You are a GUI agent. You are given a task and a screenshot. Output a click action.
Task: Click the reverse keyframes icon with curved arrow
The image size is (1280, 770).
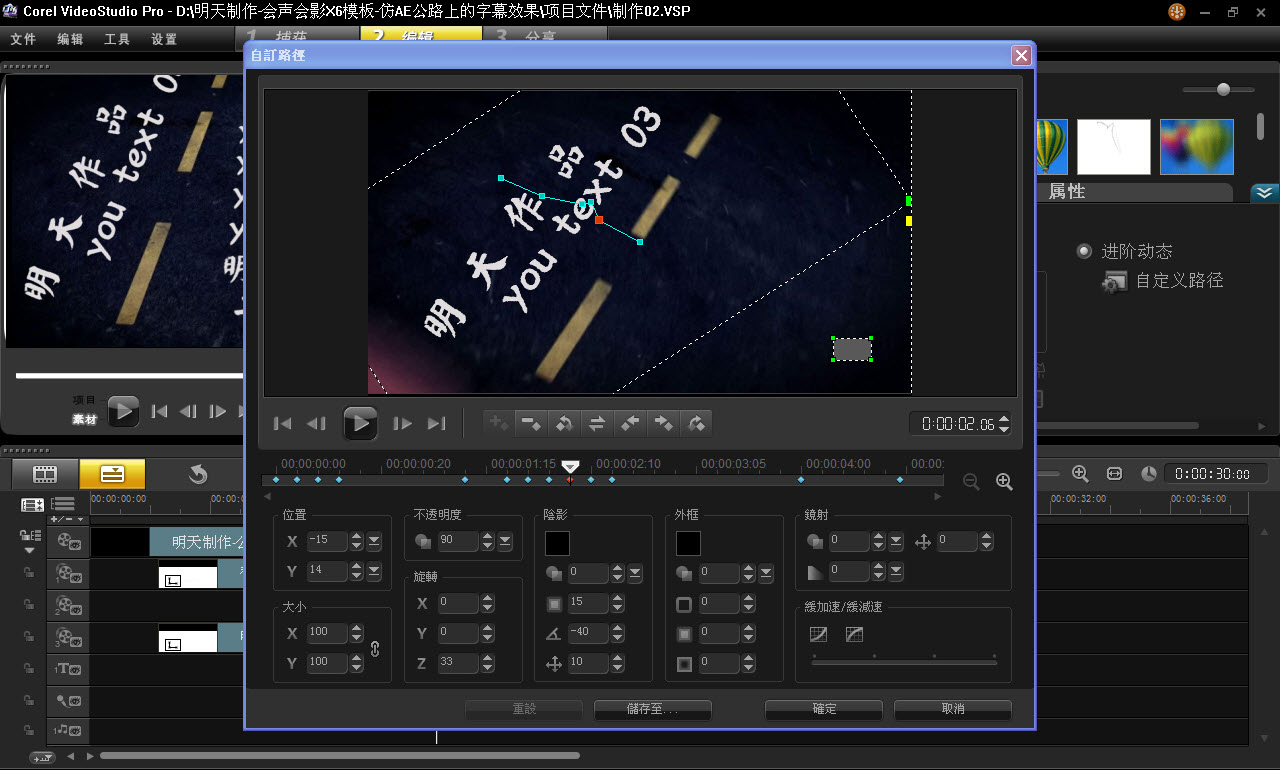[x=564, y=423]
